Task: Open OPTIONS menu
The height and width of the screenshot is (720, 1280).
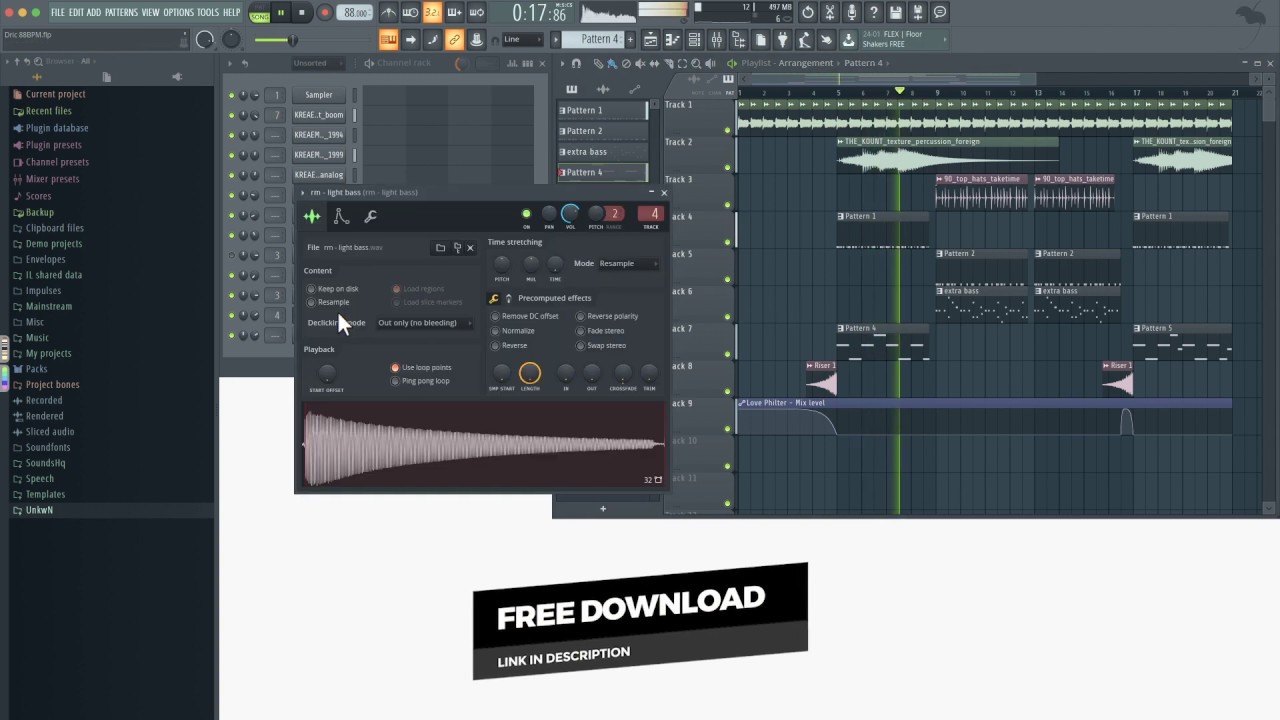Action: (x=178, y=13)
